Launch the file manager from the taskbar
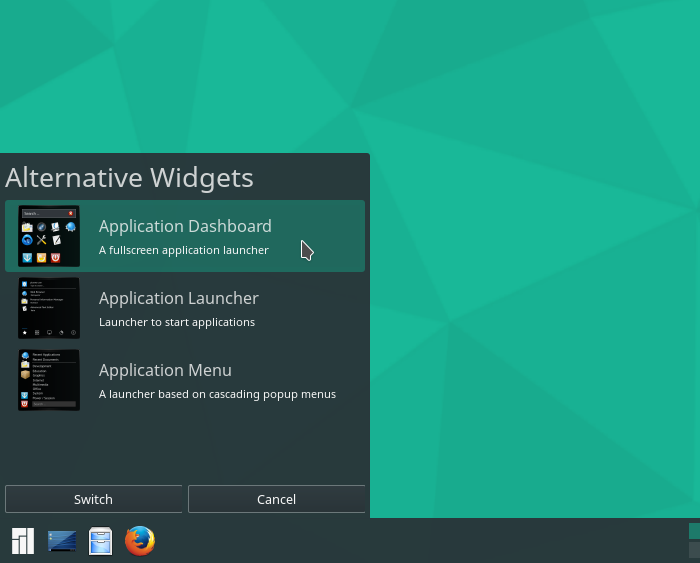The image size is (700, 563). [101, 541]
